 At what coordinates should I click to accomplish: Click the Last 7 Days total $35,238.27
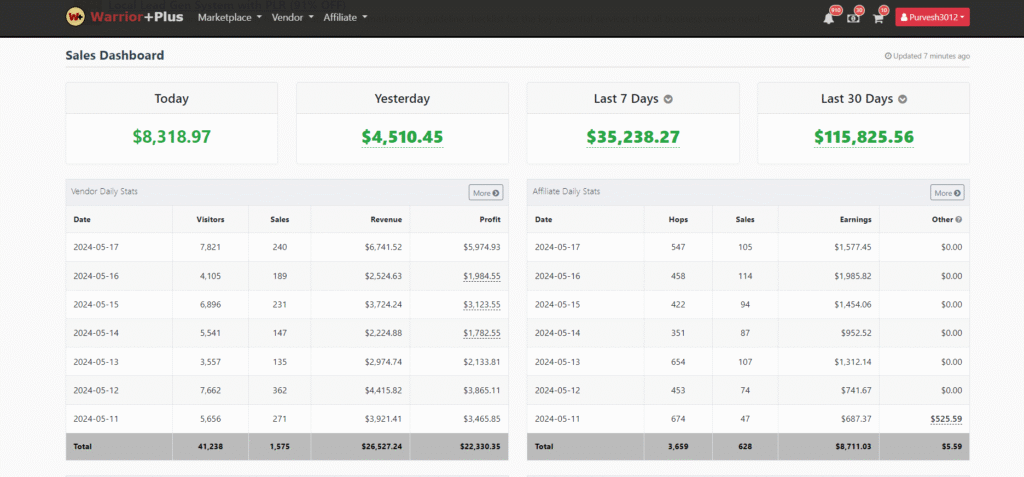tap(632, 137)
